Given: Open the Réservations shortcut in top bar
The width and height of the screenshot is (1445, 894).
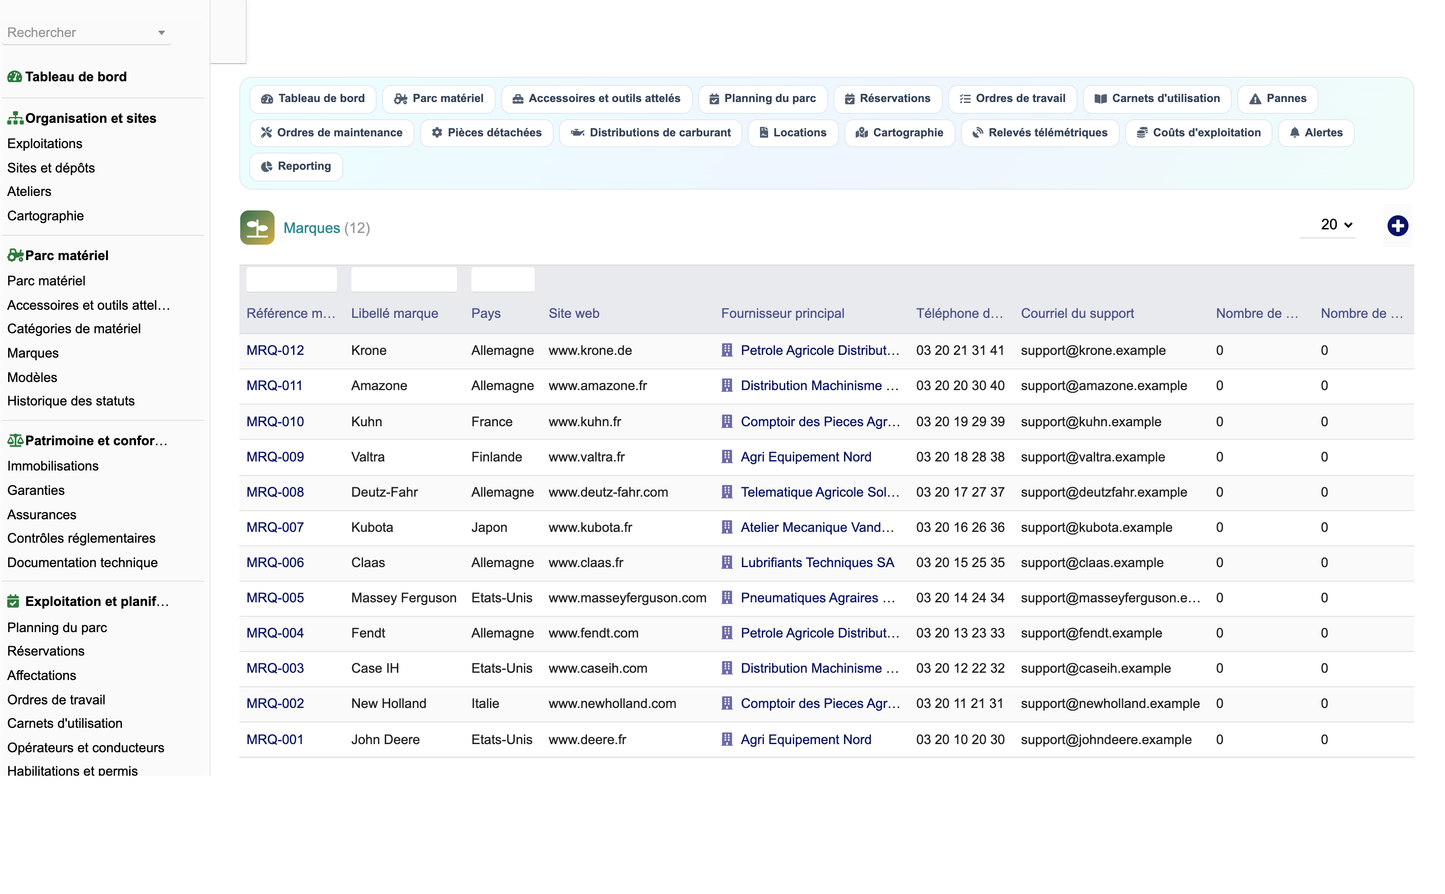Looking at the screenshot, I should click(x=887, y=99).
